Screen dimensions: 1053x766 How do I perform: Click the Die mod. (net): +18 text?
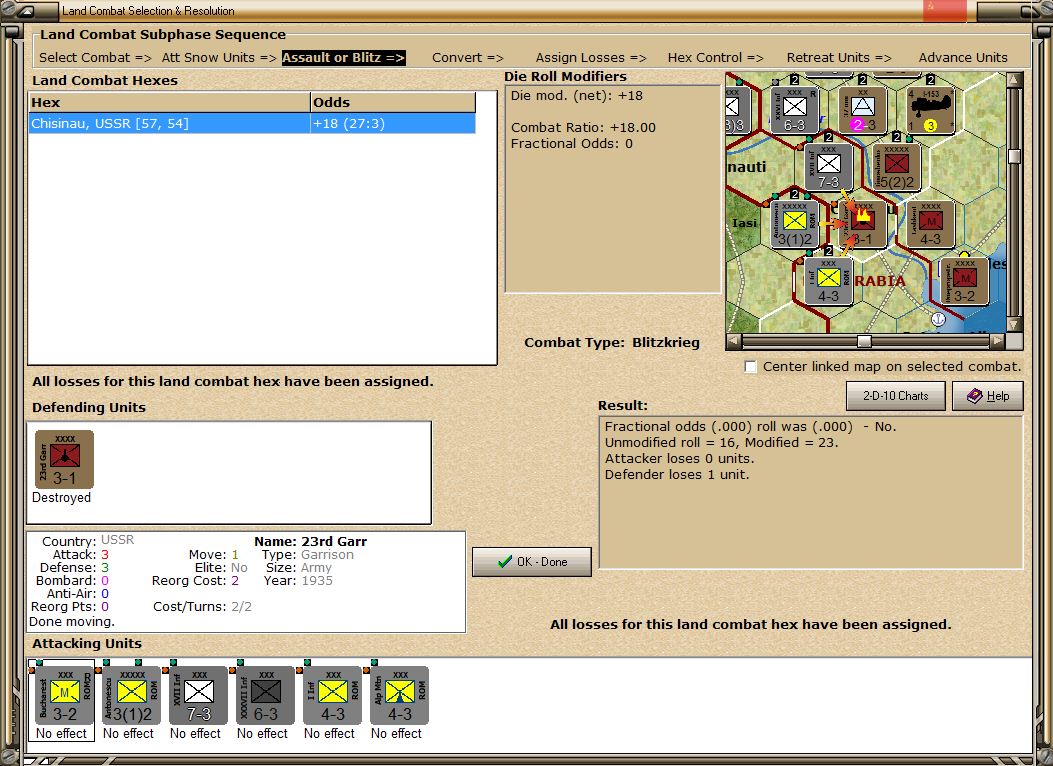click(x=576, y=96)
